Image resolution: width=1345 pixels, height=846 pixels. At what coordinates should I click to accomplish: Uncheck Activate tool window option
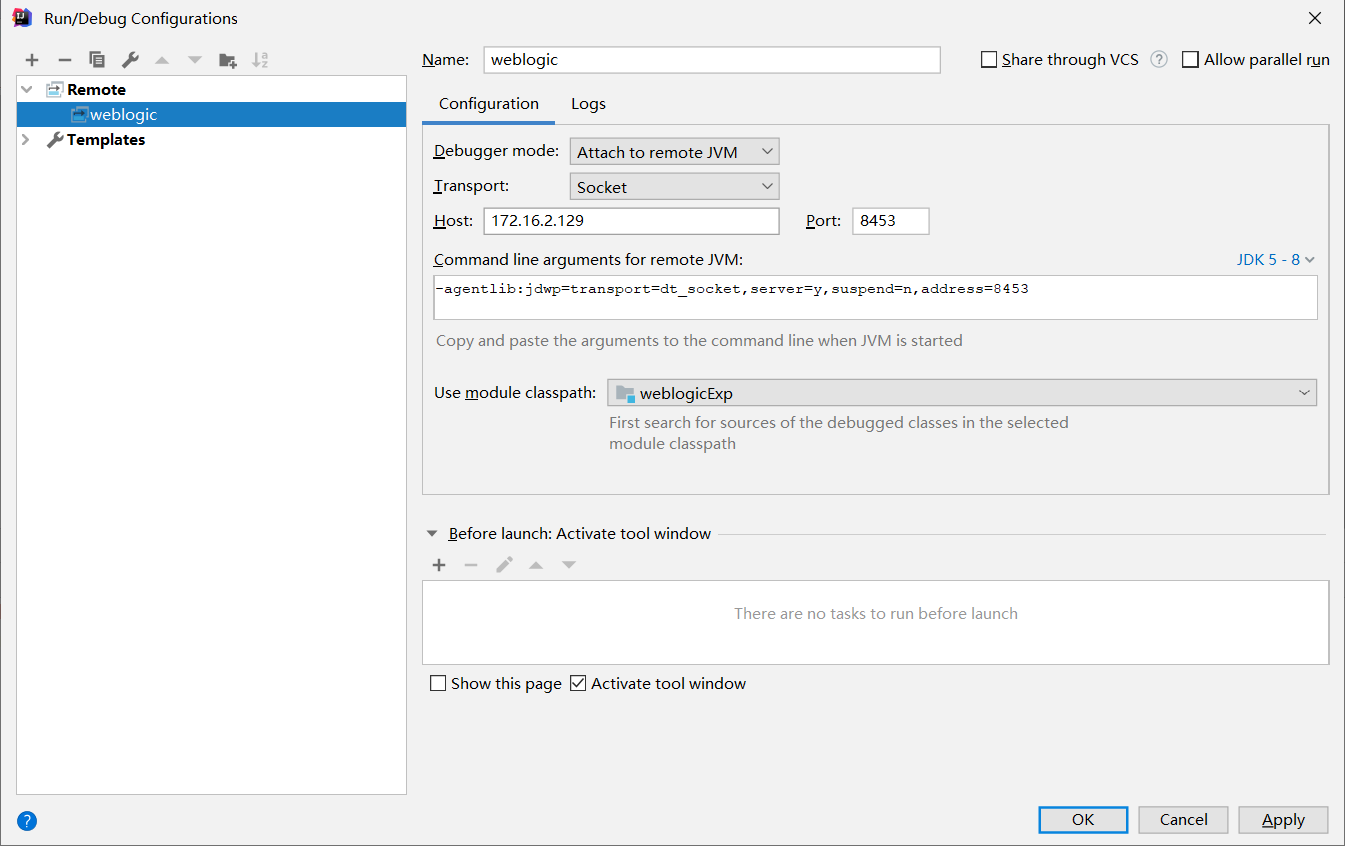click(578, 684)
